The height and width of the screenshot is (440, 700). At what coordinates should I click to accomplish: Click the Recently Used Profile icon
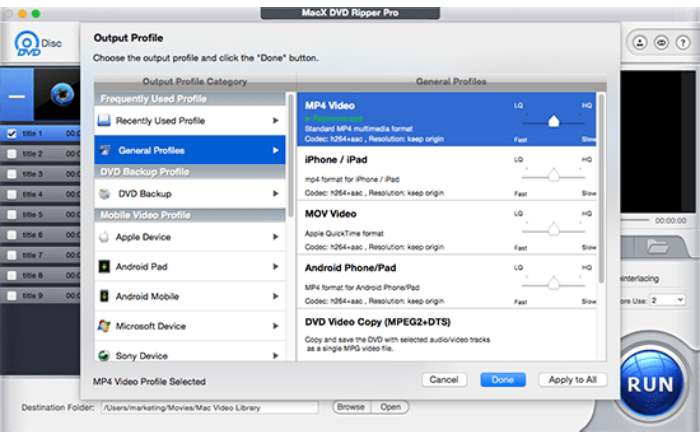104,120
